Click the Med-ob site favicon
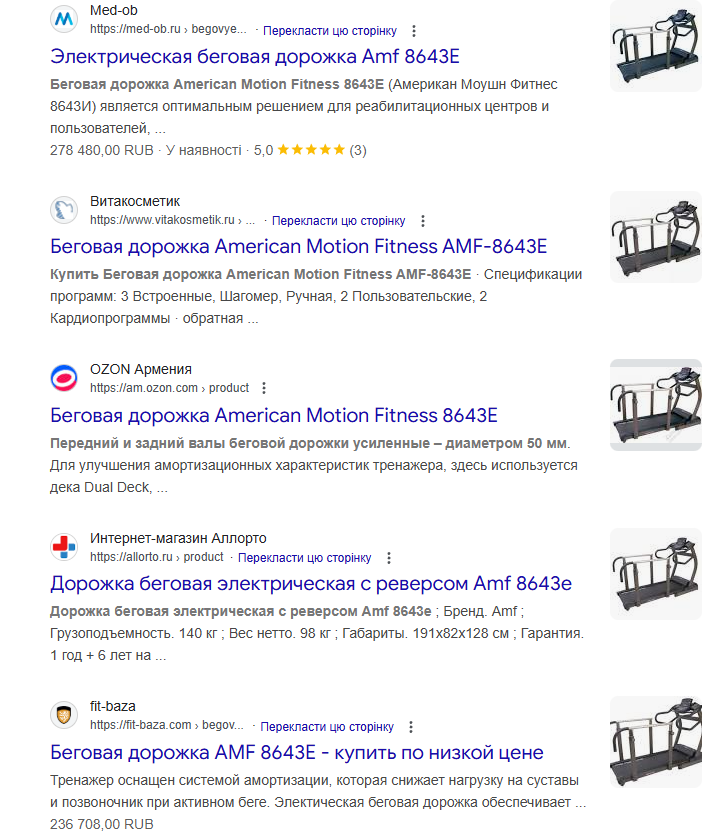 point(62,18)
